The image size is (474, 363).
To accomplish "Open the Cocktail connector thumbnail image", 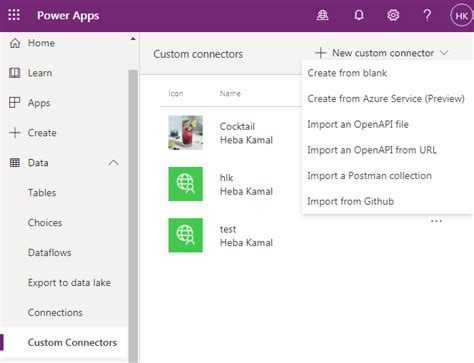I will coord(185,133).
